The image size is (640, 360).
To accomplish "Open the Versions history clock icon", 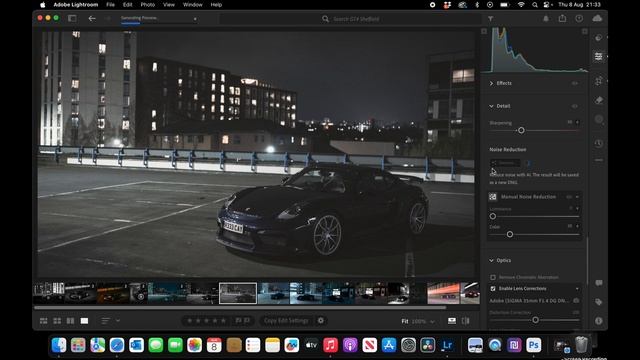I will tap(598, 143).
